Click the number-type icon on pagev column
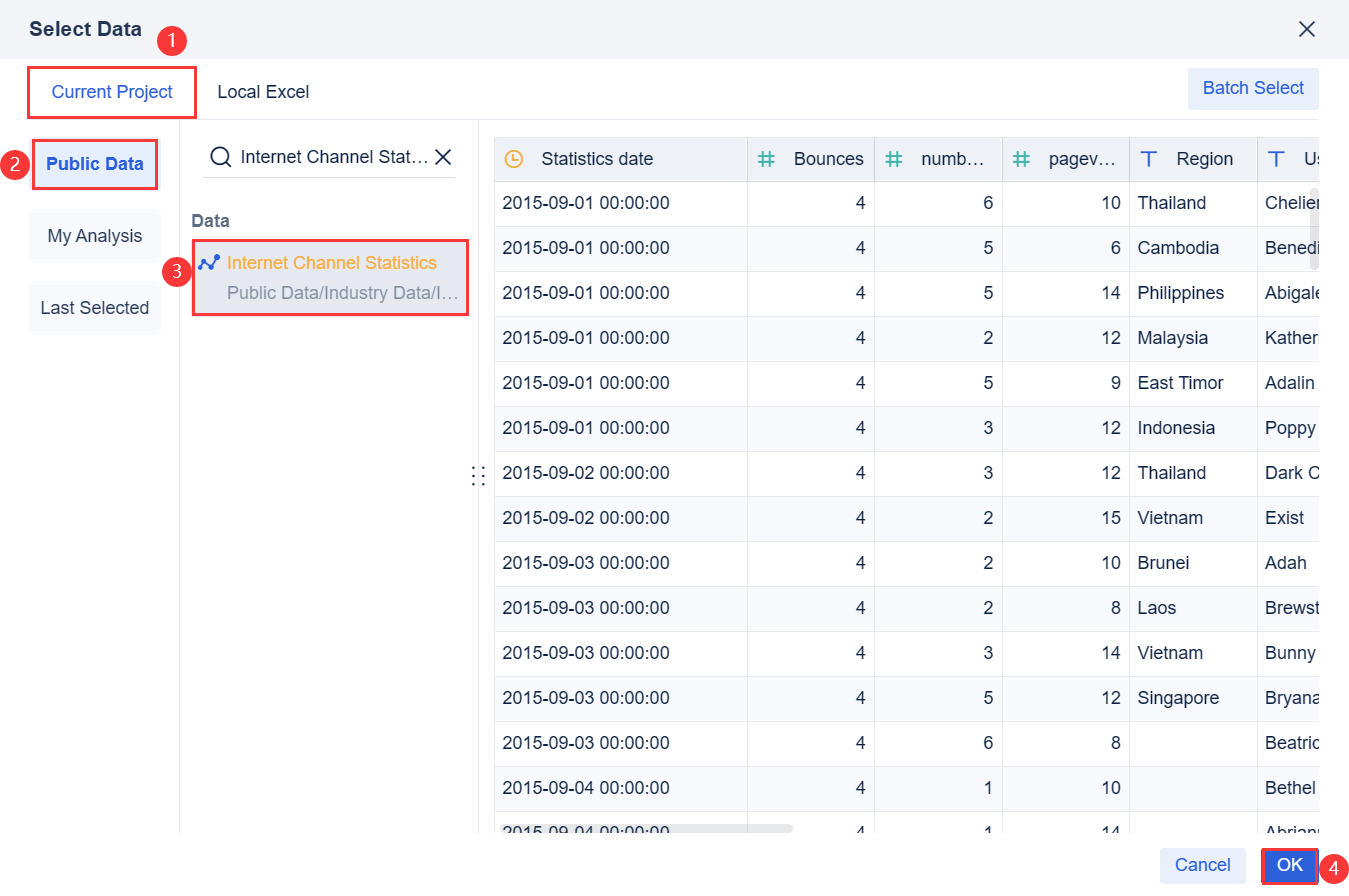The image size is (1349, 896). 1022,159
